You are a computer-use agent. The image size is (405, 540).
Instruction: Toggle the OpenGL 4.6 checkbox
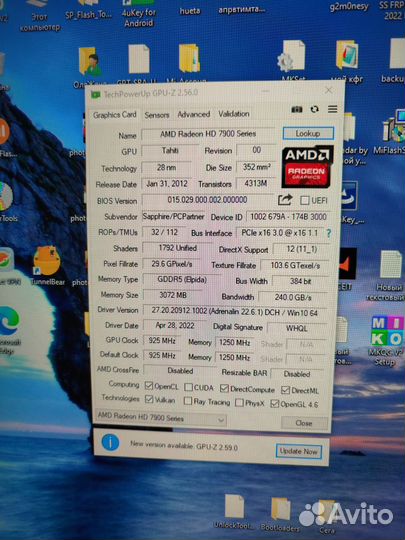click(x=274, y=404)
